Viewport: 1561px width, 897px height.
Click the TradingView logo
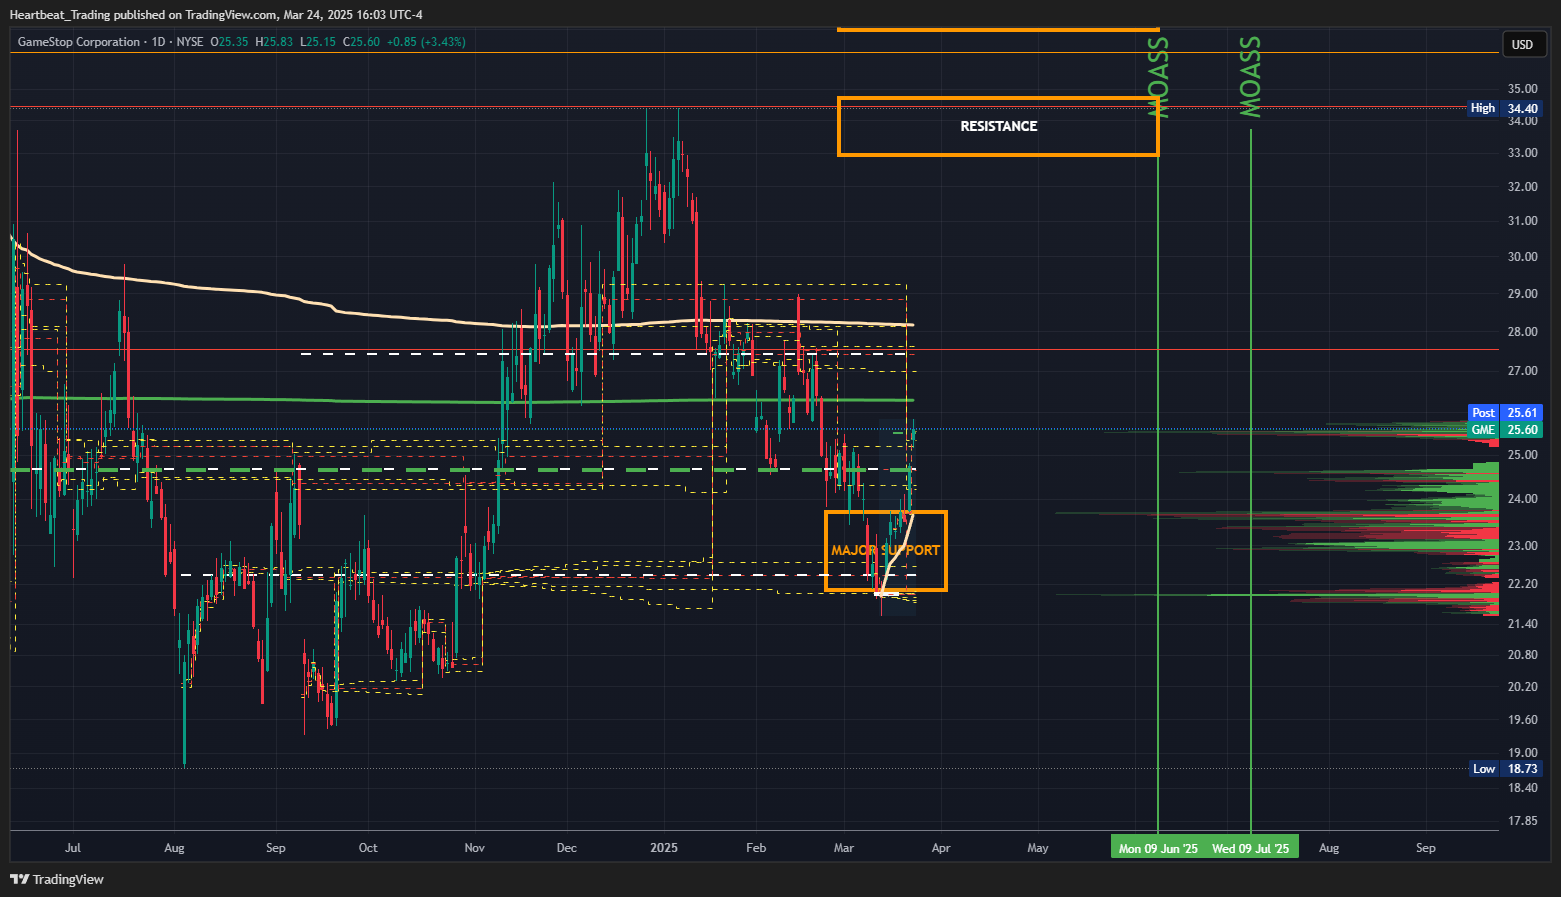coord(57,879)
